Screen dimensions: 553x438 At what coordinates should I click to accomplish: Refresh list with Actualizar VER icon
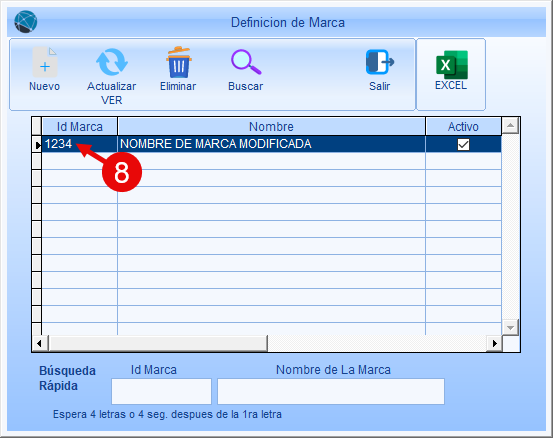(x=111, y=62)
